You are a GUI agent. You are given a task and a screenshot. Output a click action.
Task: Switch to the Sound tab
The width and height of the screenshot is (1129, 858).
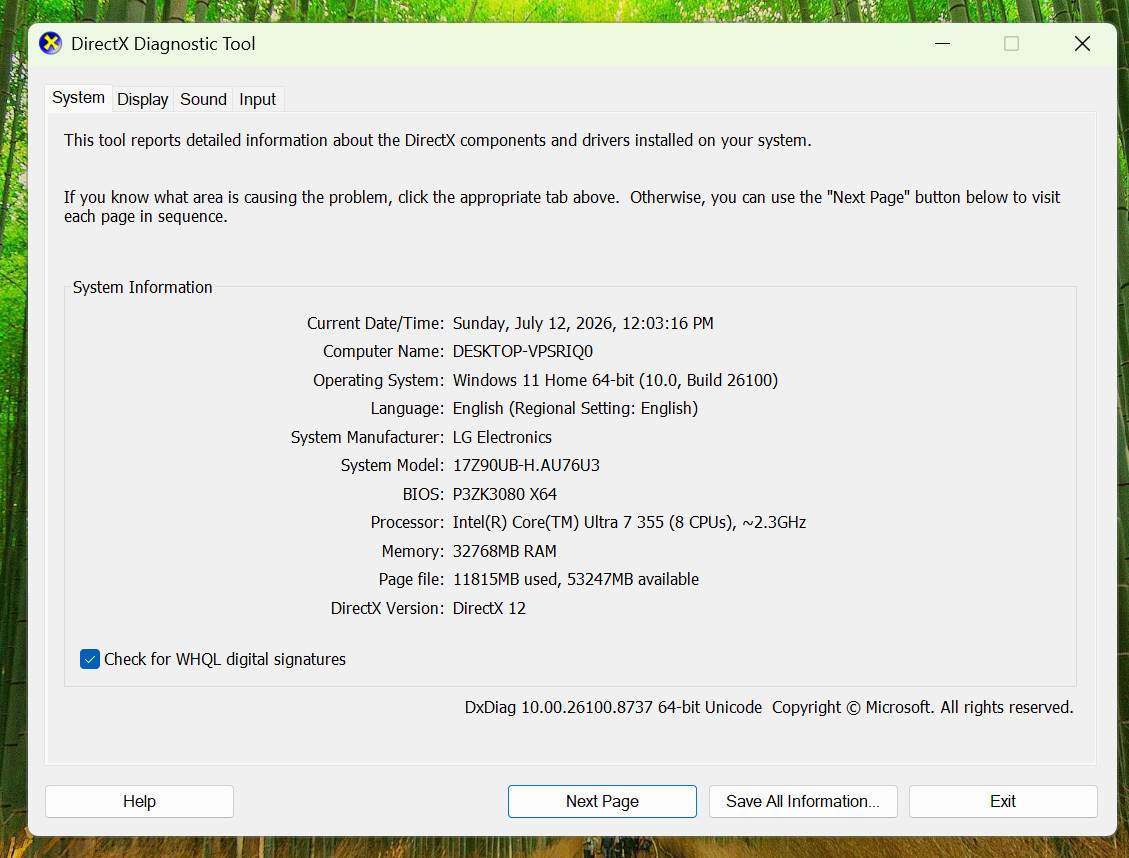pos(203,99)
